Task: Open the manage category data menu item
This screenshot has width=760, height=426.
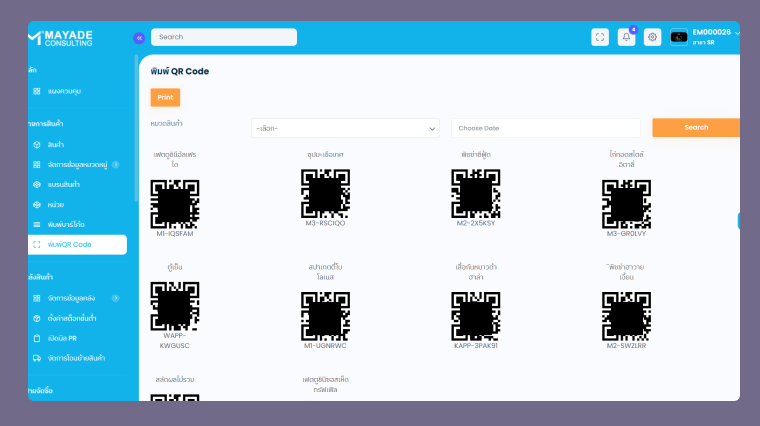Action: pos(78,165)
